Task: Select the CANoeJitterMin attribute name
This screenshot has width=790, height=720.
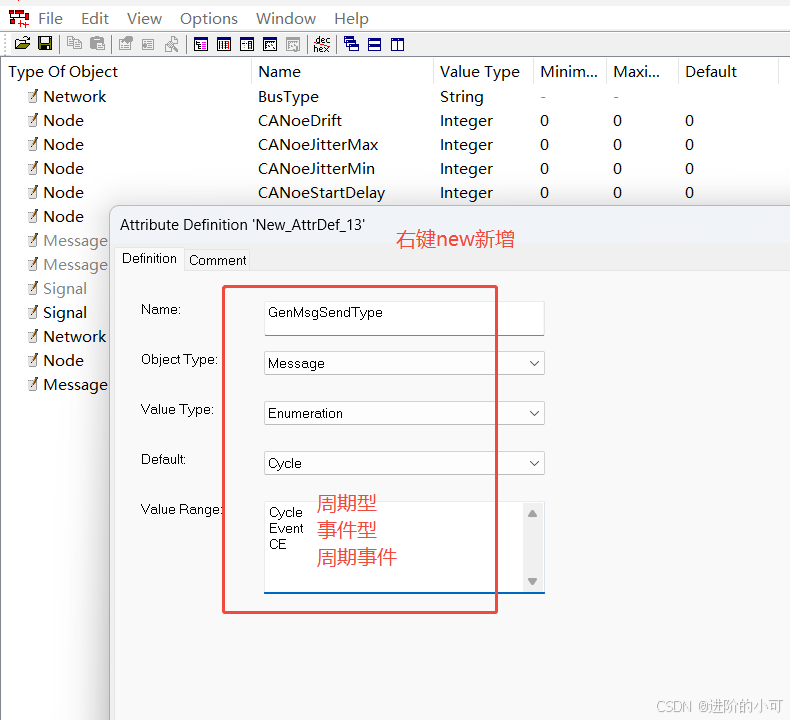Action: click(316, 168)
